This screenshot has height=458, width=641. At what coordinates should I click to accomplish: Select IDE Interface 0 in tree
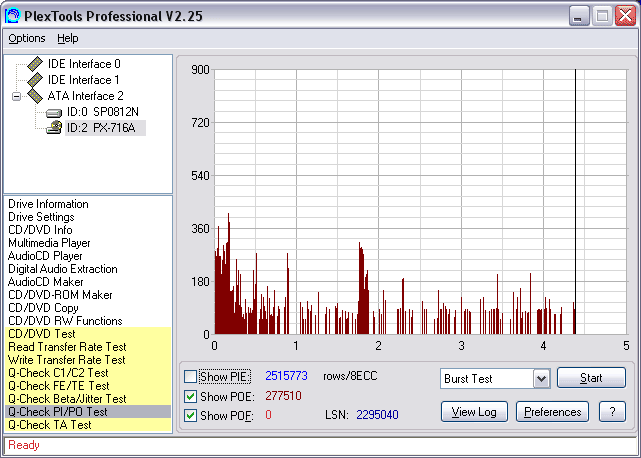tap(84, 64)
